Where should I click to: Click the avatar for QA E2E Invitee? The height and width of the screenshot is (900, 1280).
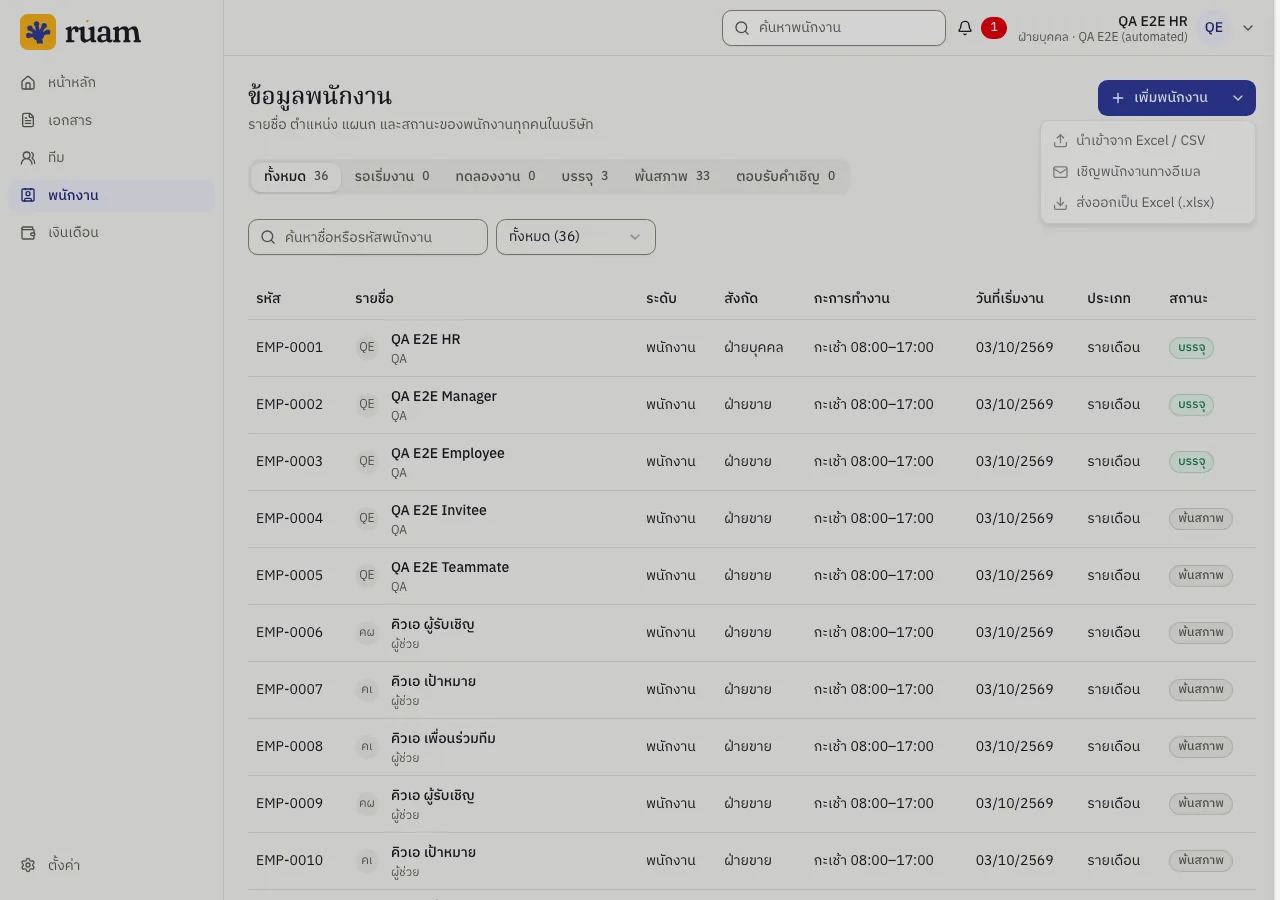(x=367, y=518)
